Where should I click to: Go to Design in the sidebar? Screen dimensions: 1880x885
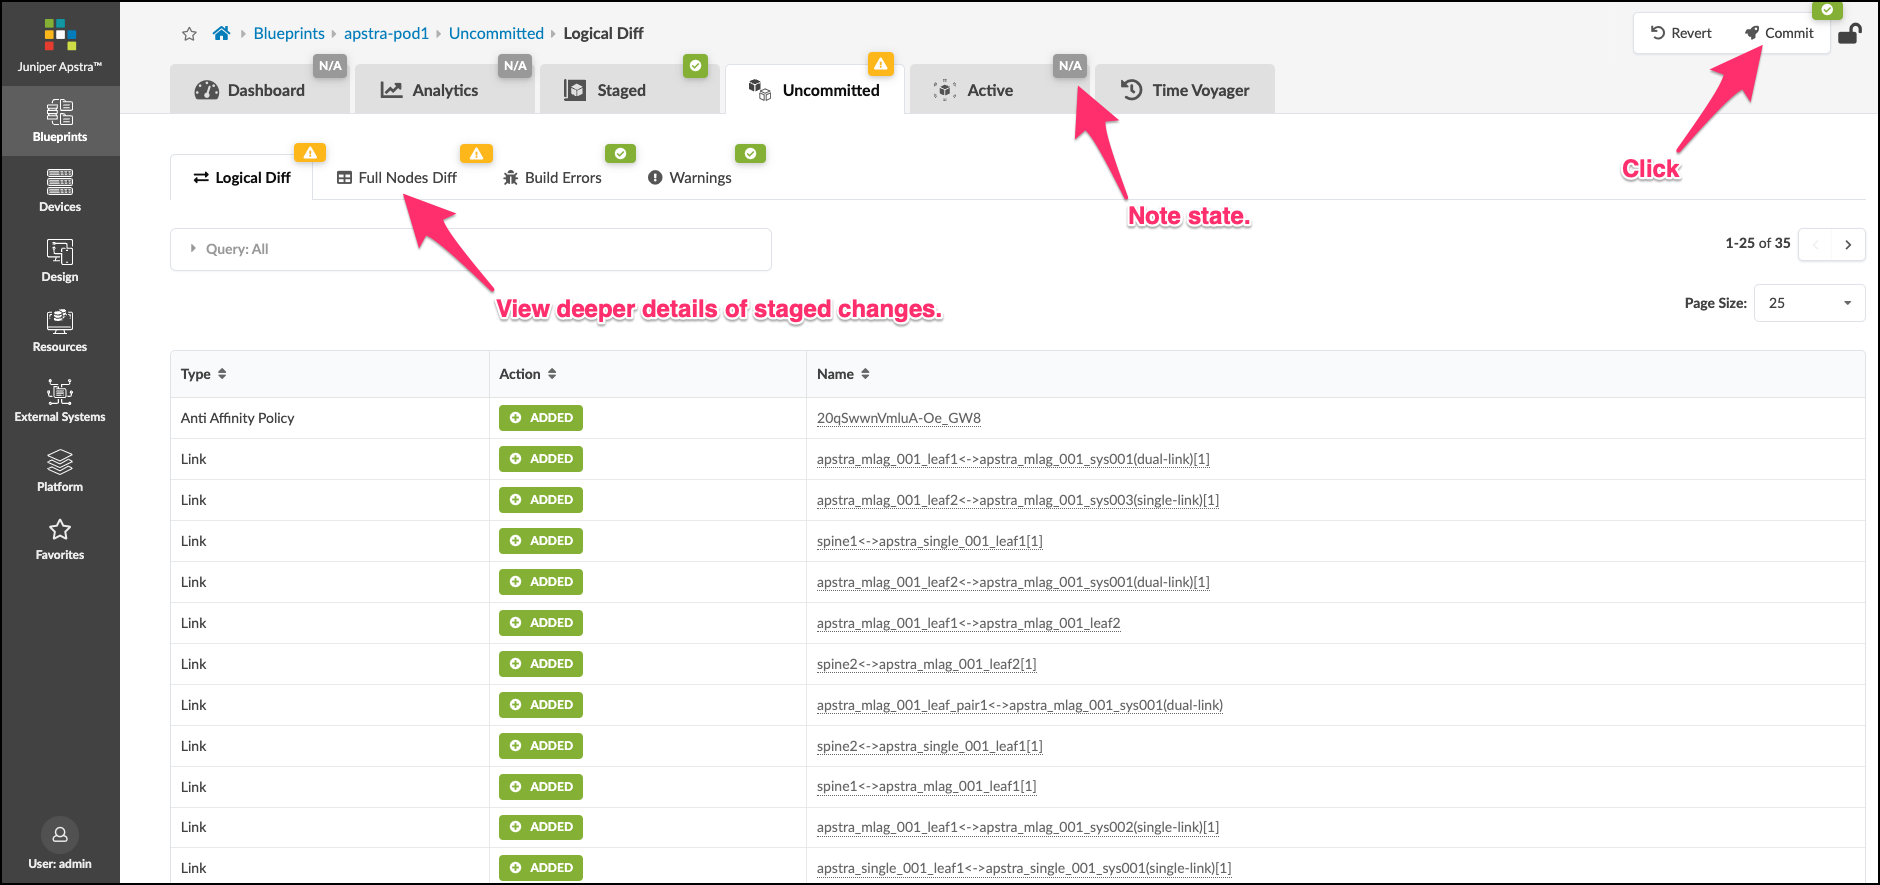pyautogui.click(x=60, y=261)
